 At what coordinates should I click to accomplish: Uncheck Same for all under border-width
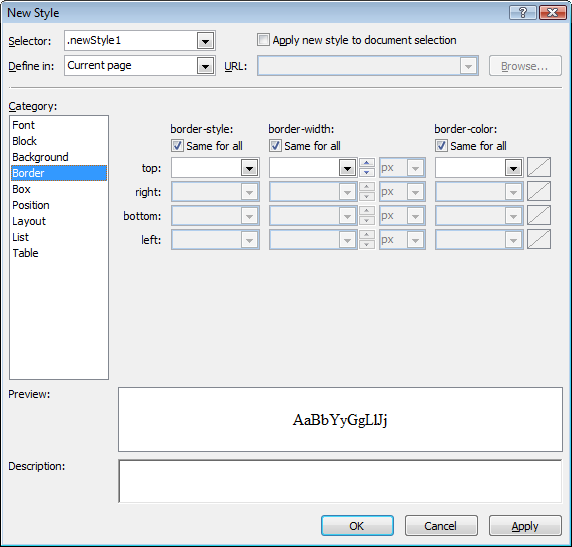coord(275,146)
